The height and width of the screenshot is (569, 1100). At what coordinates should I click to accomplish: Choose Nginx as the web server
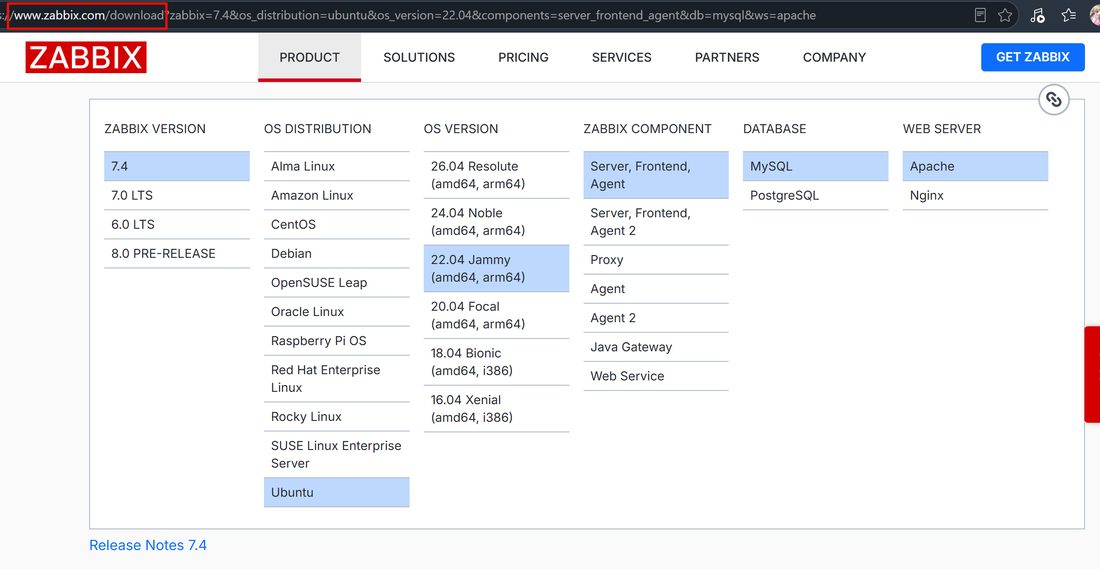tap(975, 195)
